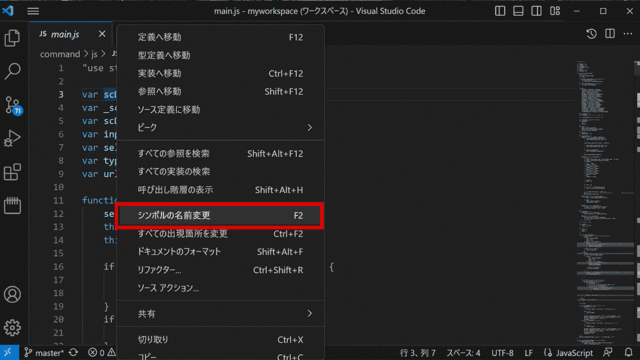Close the main.js tab
640x360 pixels.
(102, 34)
